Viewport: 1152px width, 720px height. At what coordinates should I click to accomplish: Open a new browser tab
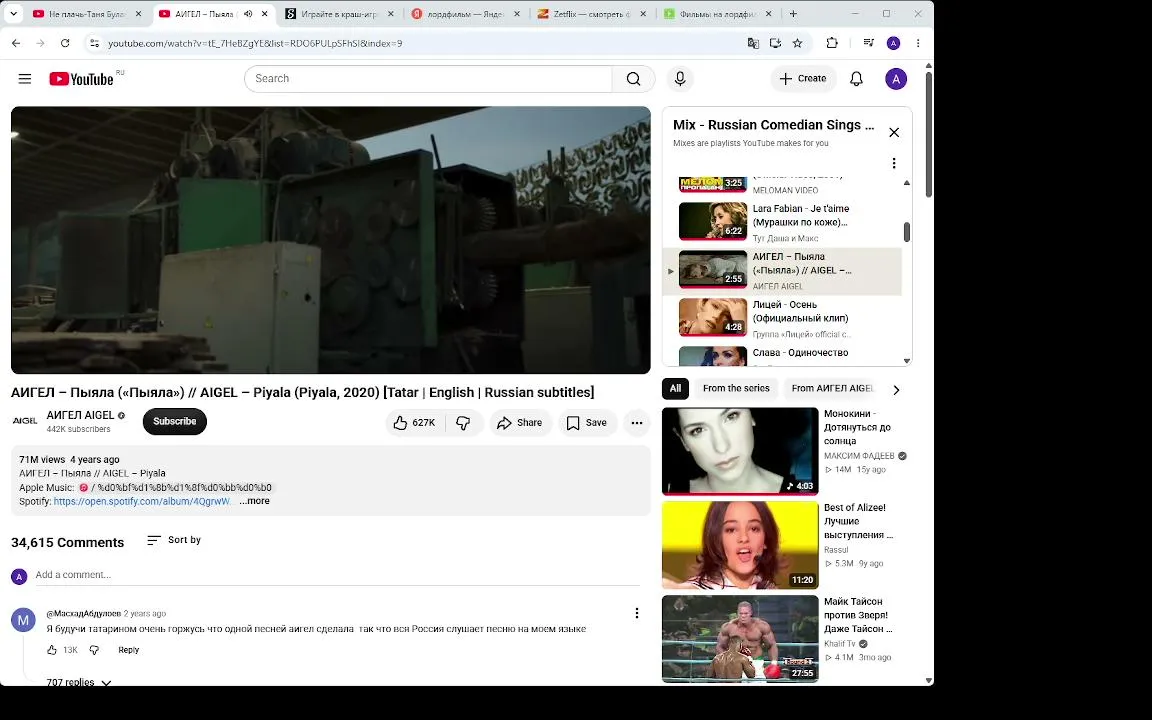793,14
